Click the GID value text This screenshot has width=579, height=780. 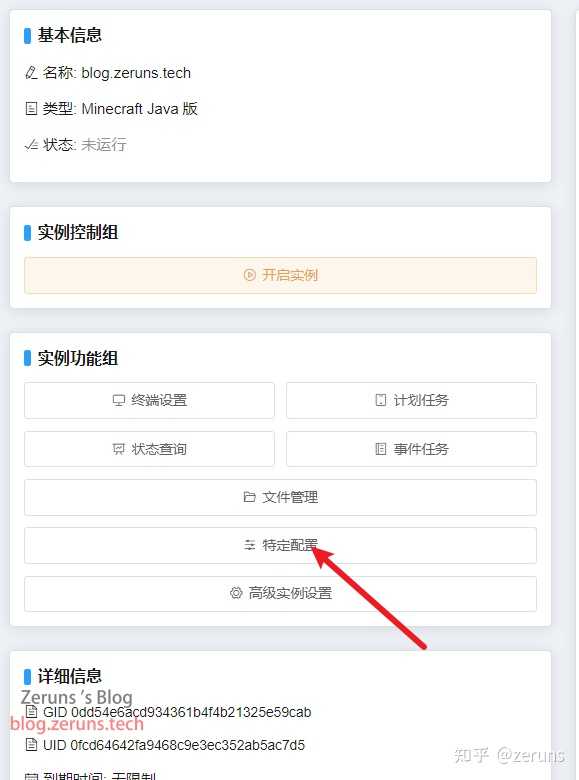(191, 712)
